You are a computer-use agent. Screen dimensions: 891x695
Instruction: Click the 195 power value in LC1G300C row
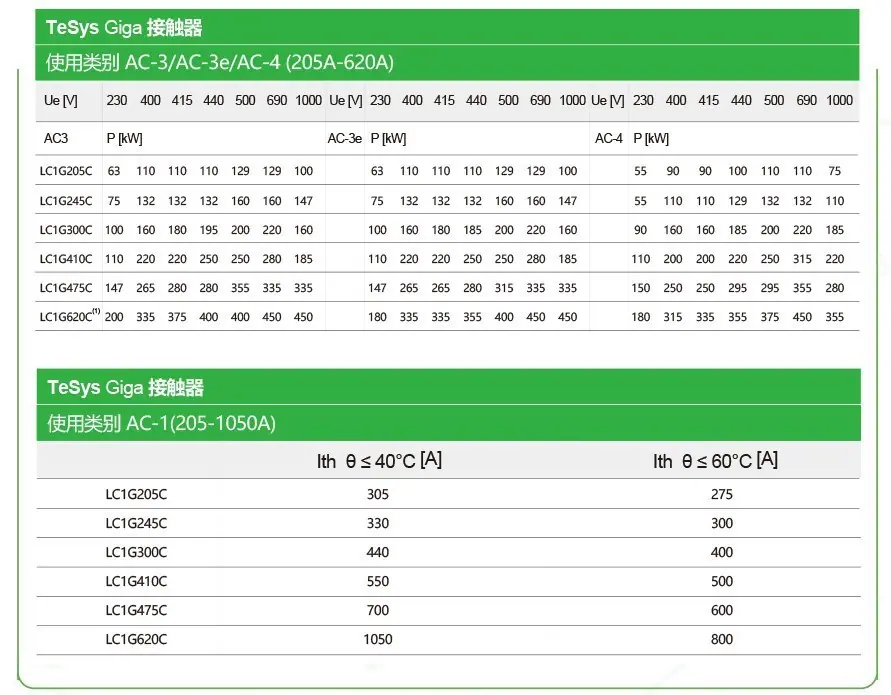click(x=209, y=230)
